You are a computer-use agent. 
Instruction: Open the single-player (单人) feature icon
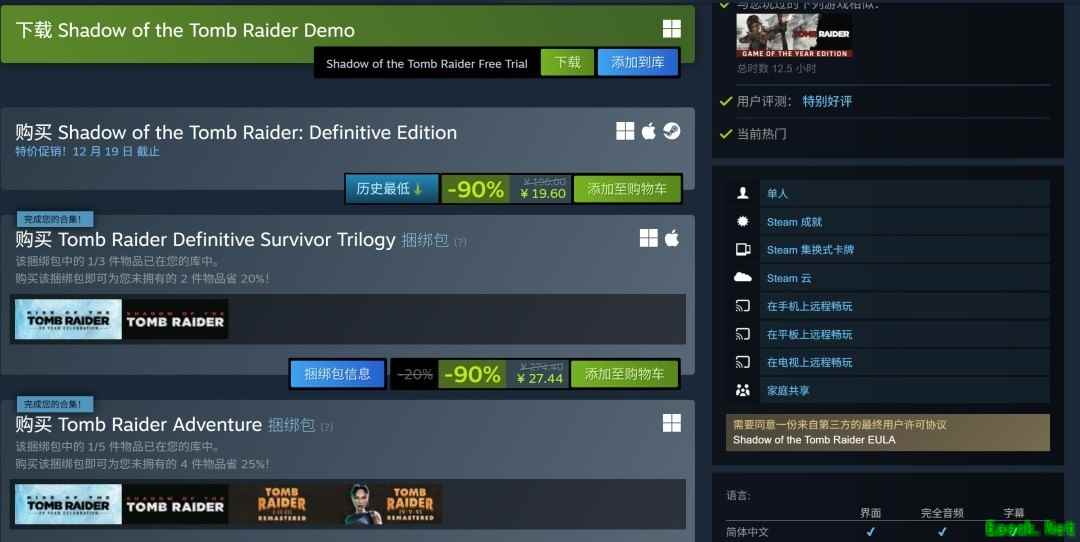[742, 194]
